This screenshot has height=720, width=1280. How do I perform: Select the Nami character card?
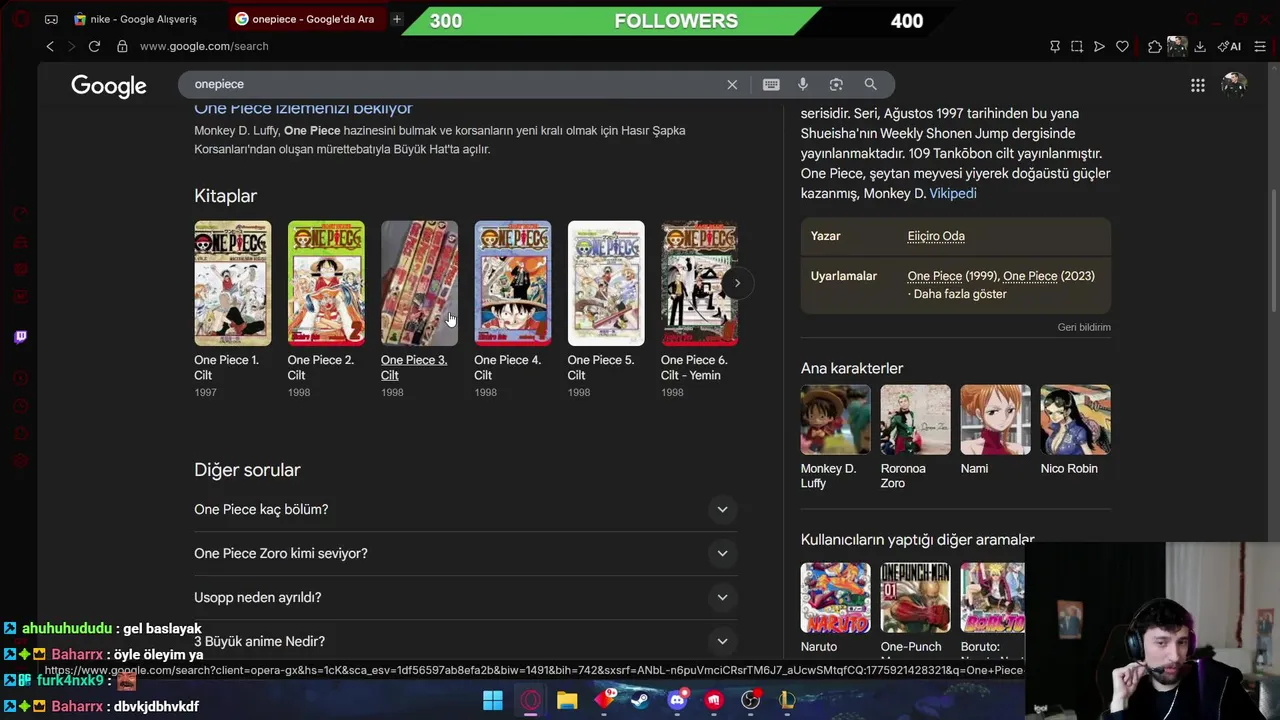pyautogui.click(x=995, y=430)
